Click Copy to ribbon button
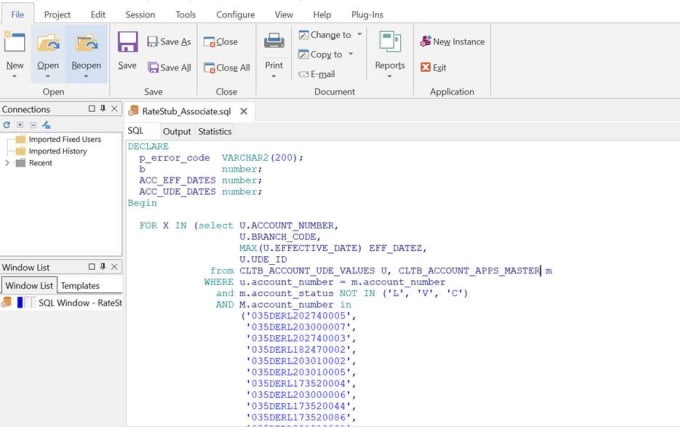The image size is (680, 427). (x=320, y=55)
